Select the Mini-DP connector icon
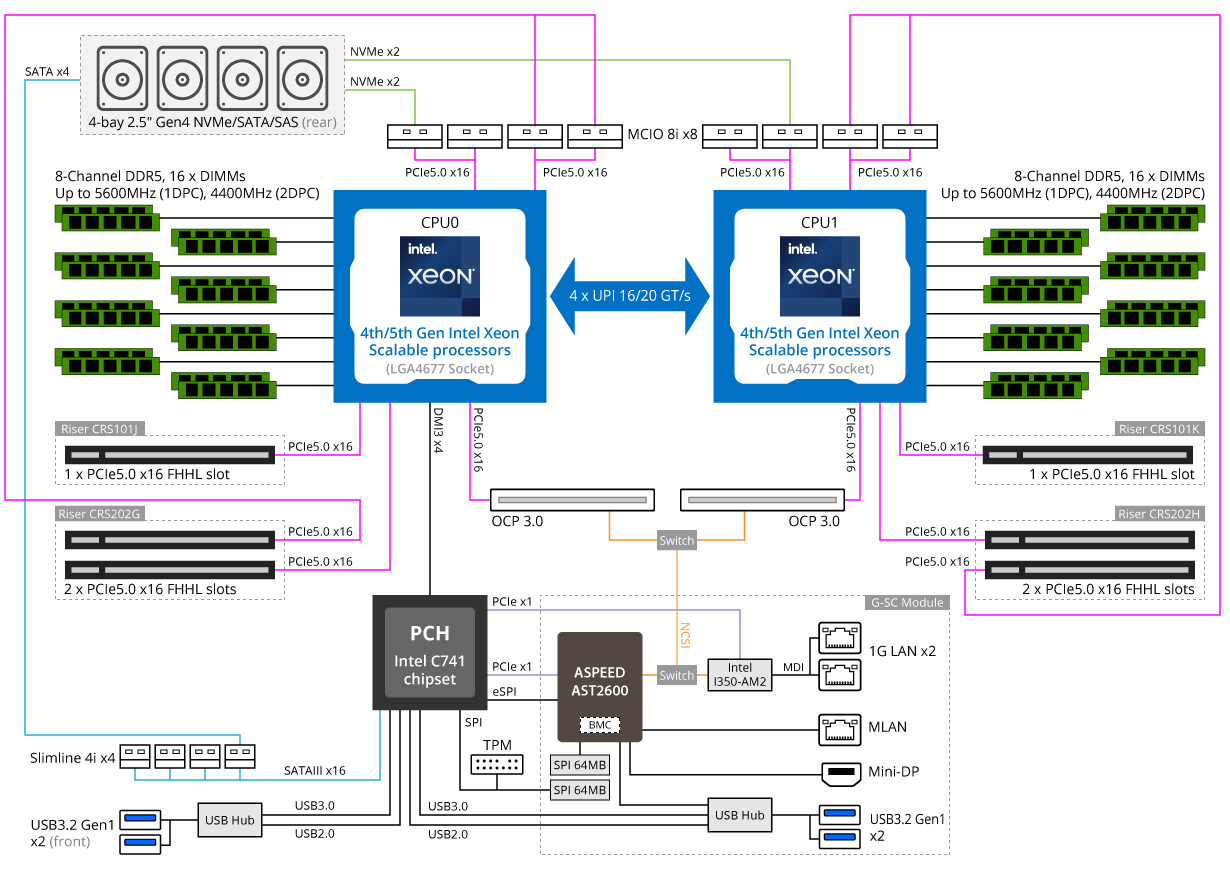This screenshot has width=1230, height=870. pos(840,772)
